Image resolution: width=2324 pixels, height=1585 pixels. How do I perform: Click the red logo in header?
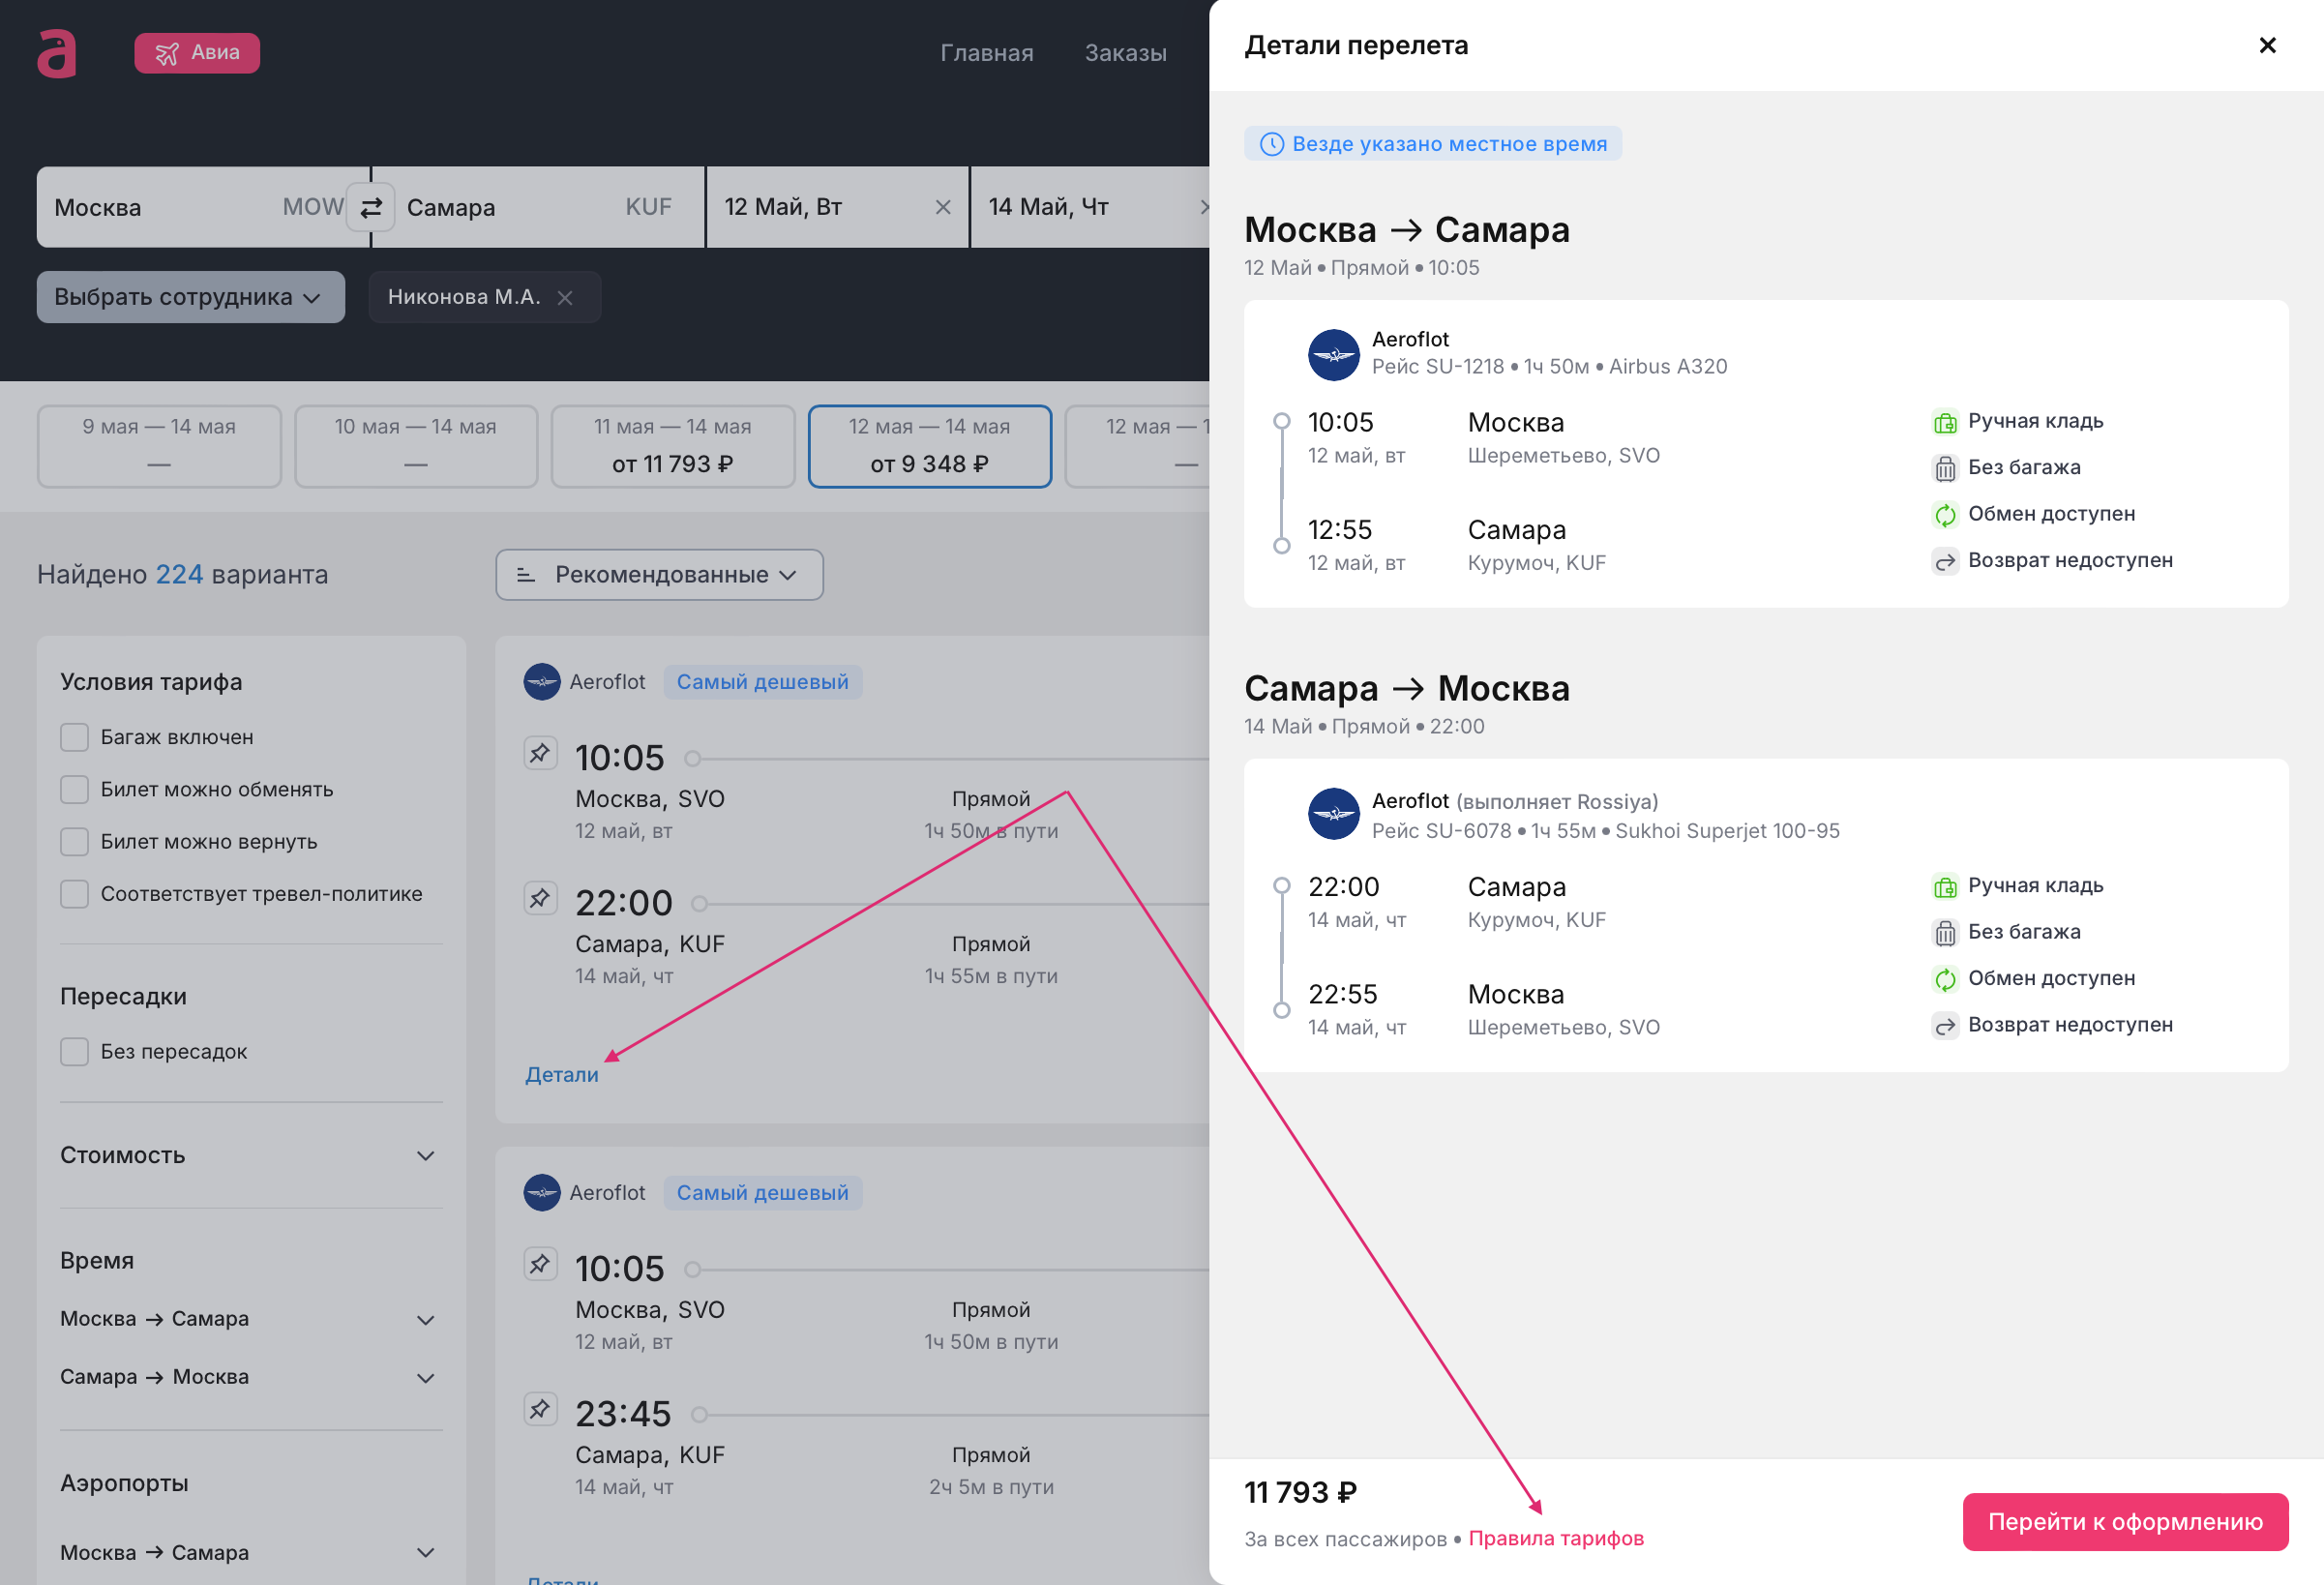(57, 53)
